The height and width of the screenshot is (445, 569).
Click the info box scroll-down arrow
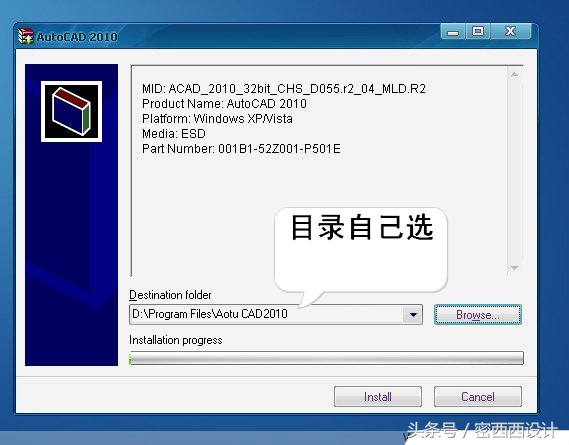[514, 268]
